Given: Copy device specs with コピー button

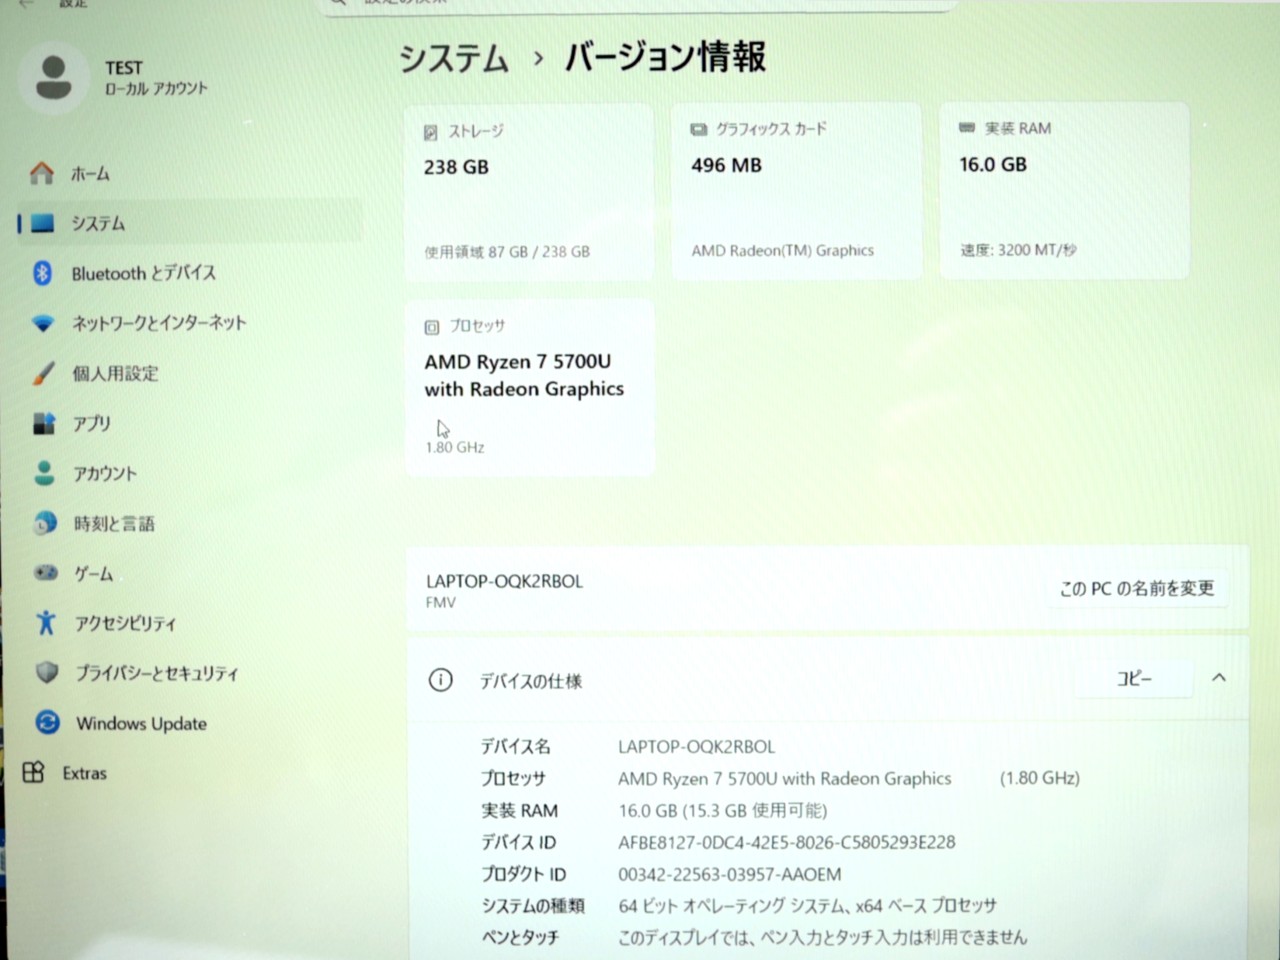Looking at the screenshot, I should tap(1134, 678).
